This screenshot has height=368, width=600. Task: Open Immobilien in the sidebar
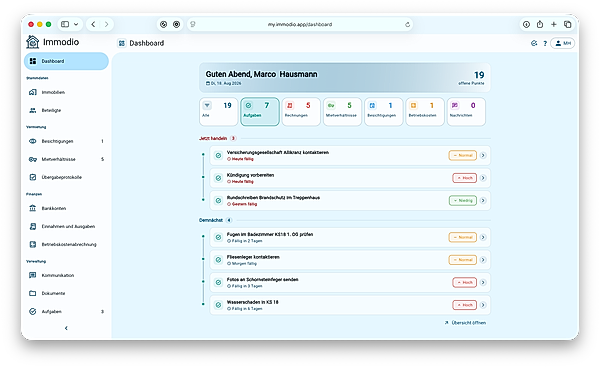pos(66,92)
